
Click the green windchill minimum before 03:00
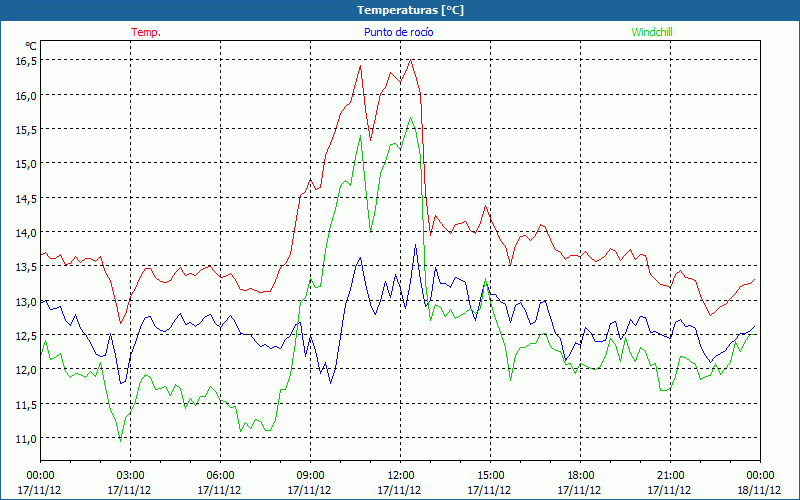coord(120,440)
